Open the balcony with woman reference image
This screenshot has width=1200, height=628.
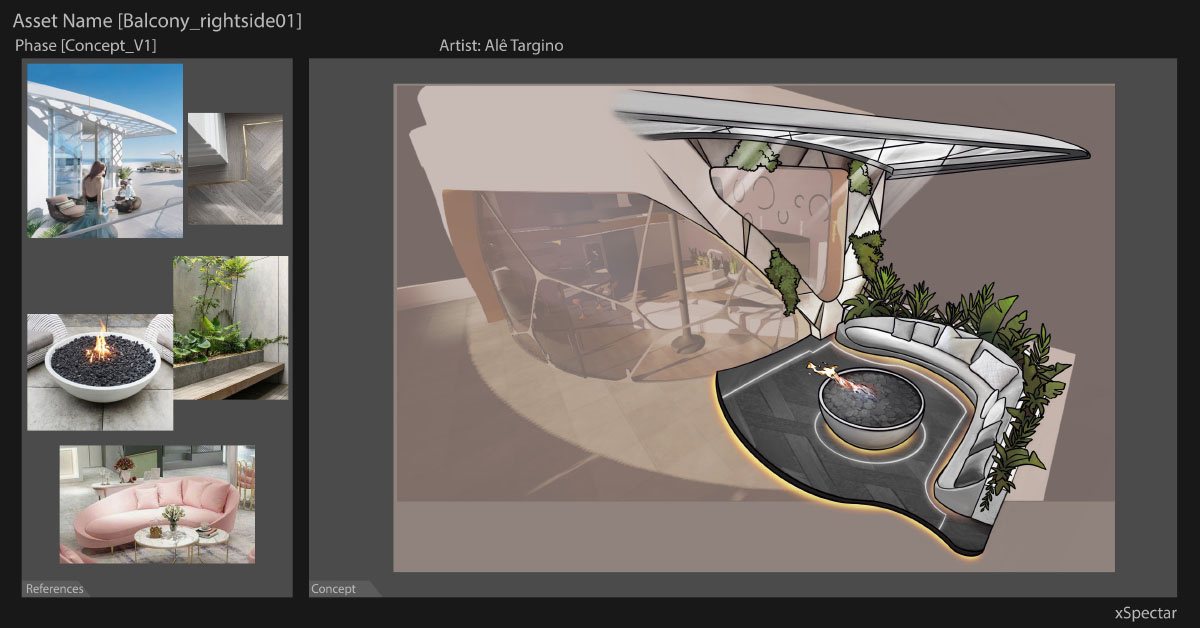(105, 150)
